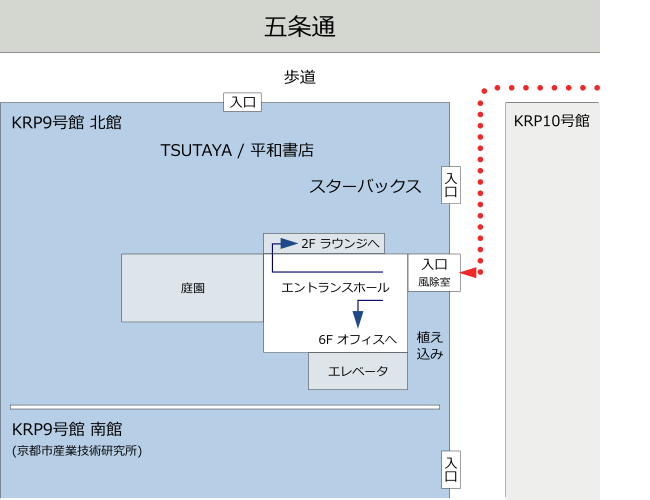Select the KRP9号館 南館 label
This screenshot has width=650, height=500.
66,429
